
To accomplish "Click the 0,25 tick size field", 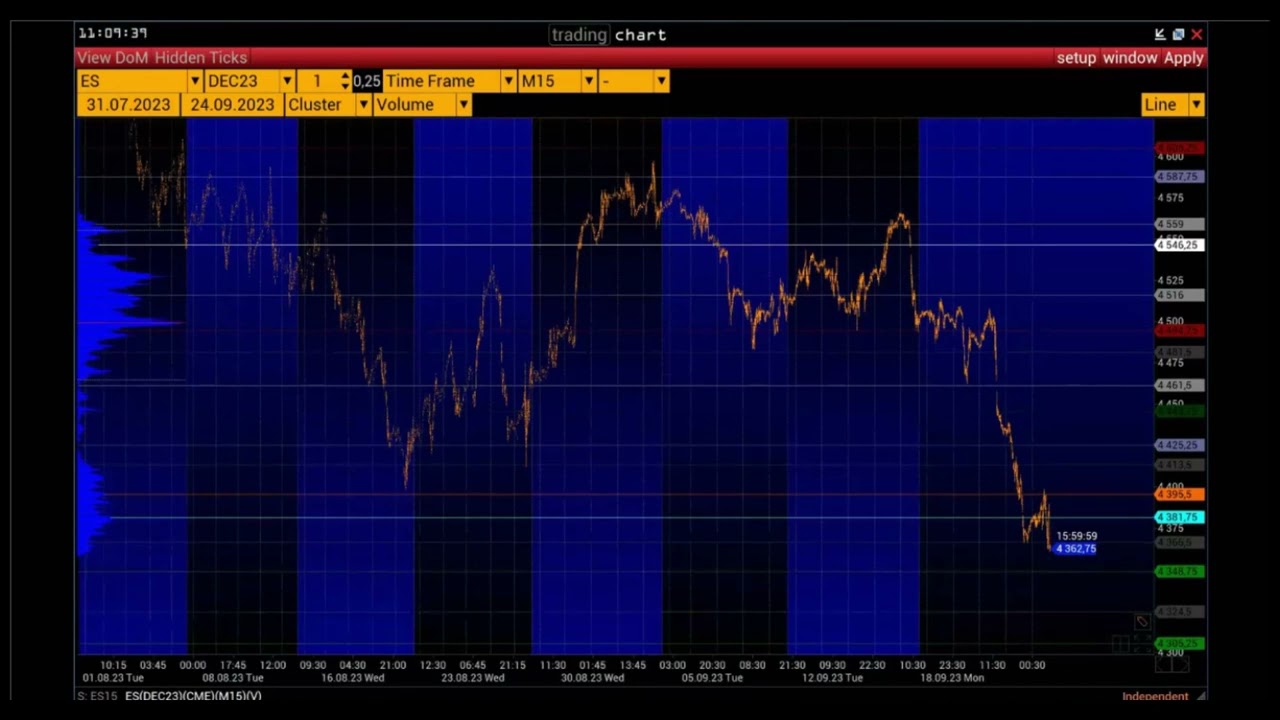I will 367,81.
